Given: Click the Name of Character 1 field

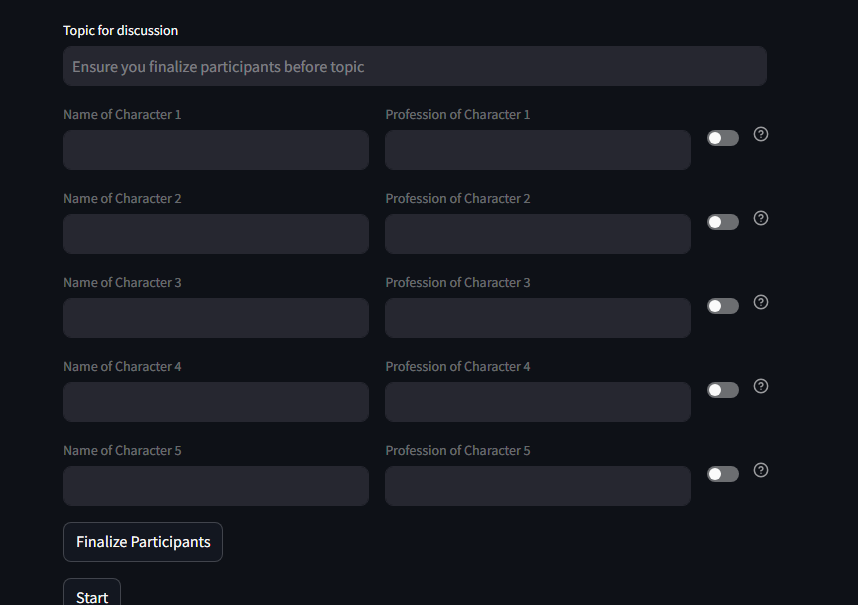Looking at the screenshot, I should tap(216, 150).
